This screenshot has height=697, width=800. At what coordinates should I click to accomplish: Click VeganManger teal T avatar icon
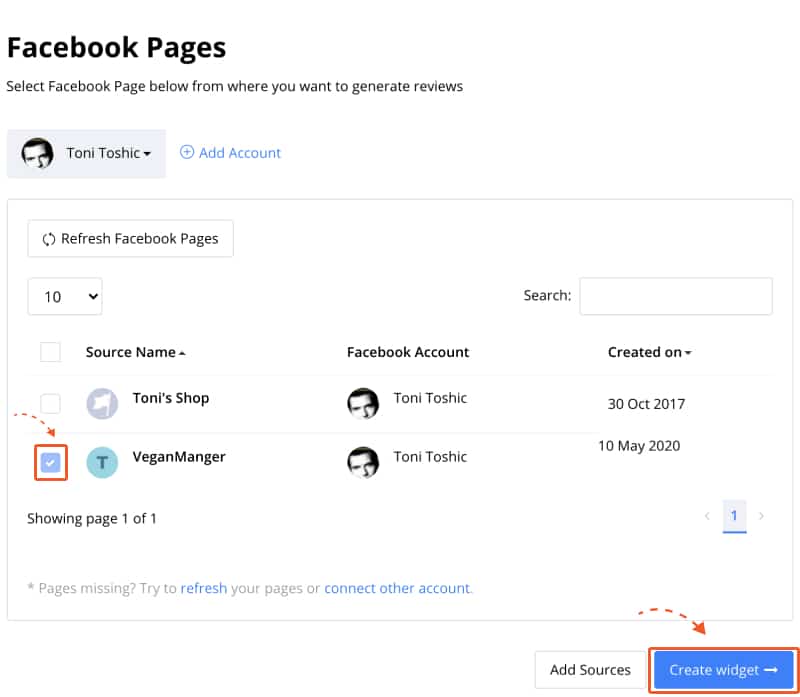pyautogui.click(x=102, y=463)
